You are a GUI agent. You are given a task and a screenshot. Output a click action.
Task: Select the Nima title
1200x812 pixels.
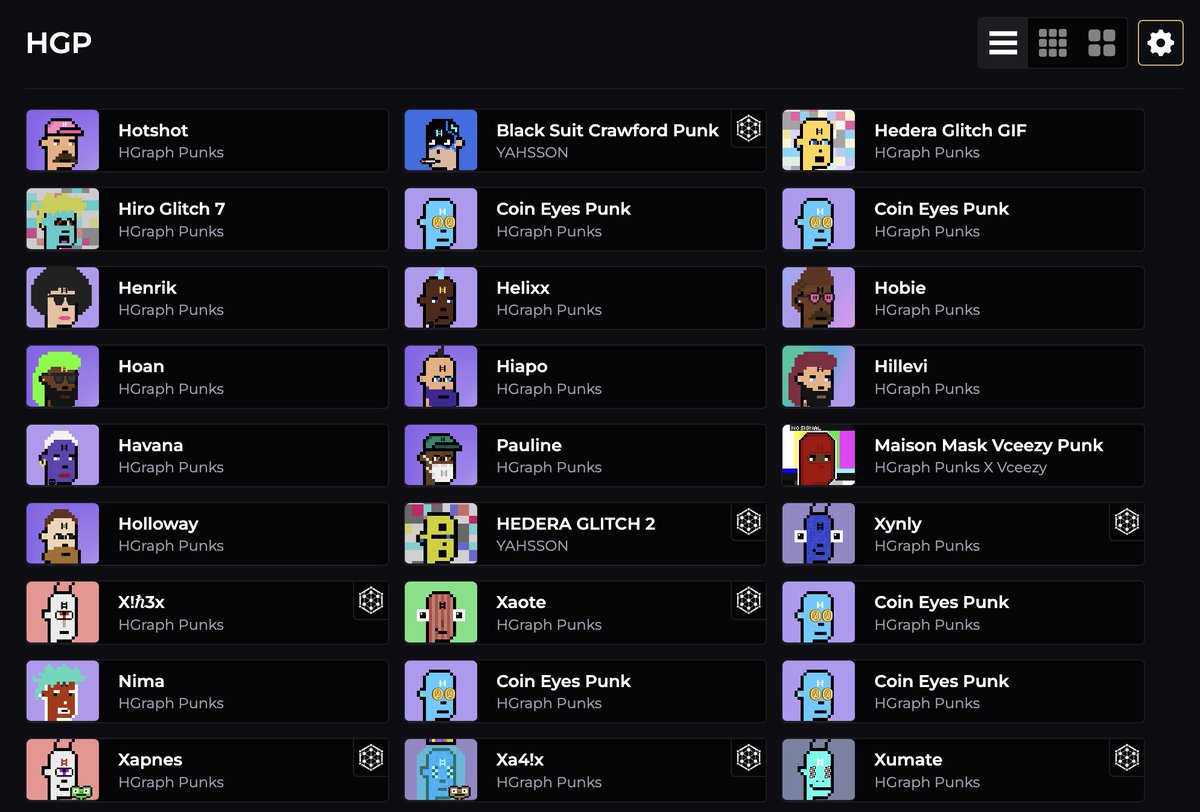141,681
